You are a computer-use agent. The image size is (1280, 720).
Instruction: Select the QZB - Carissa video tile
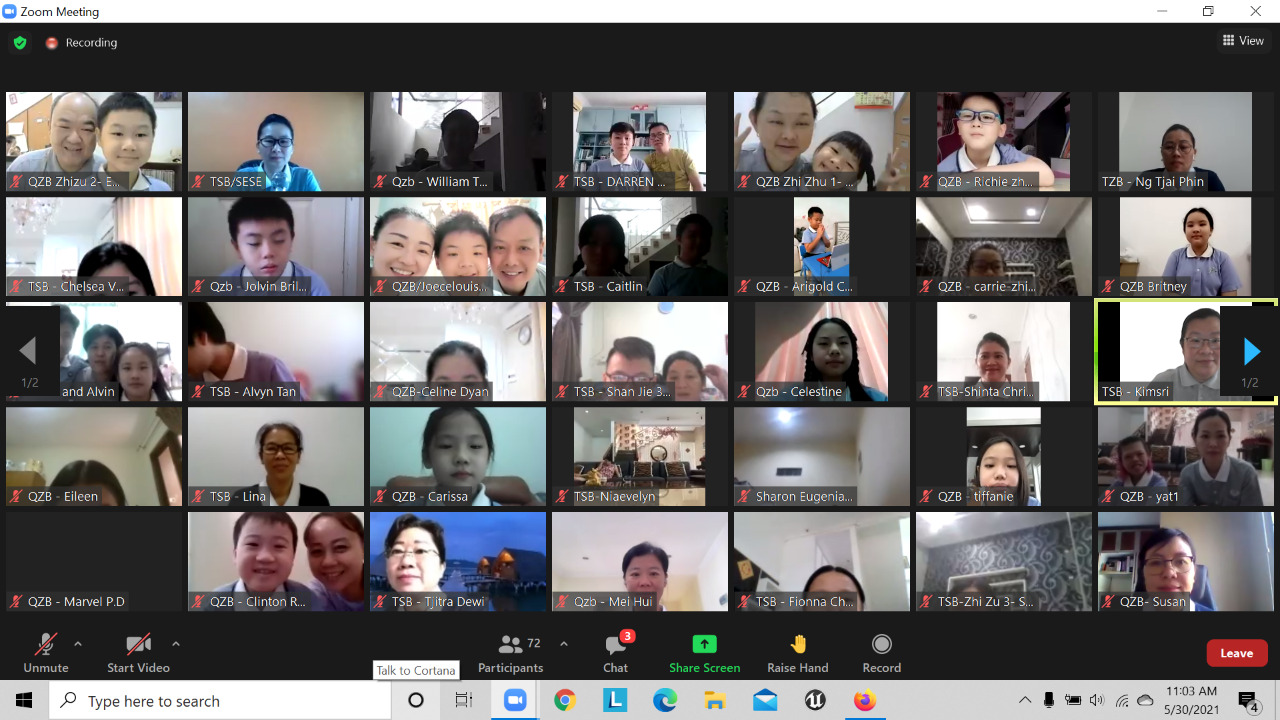[458, 457]
